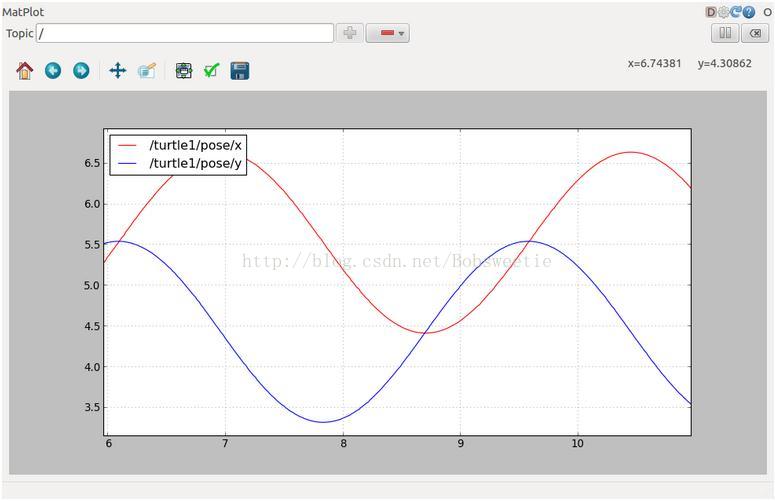The width and height of the screenshot is (775, 501).
Task: Focus the Topic input field
Action: click(x=185, y=33)
